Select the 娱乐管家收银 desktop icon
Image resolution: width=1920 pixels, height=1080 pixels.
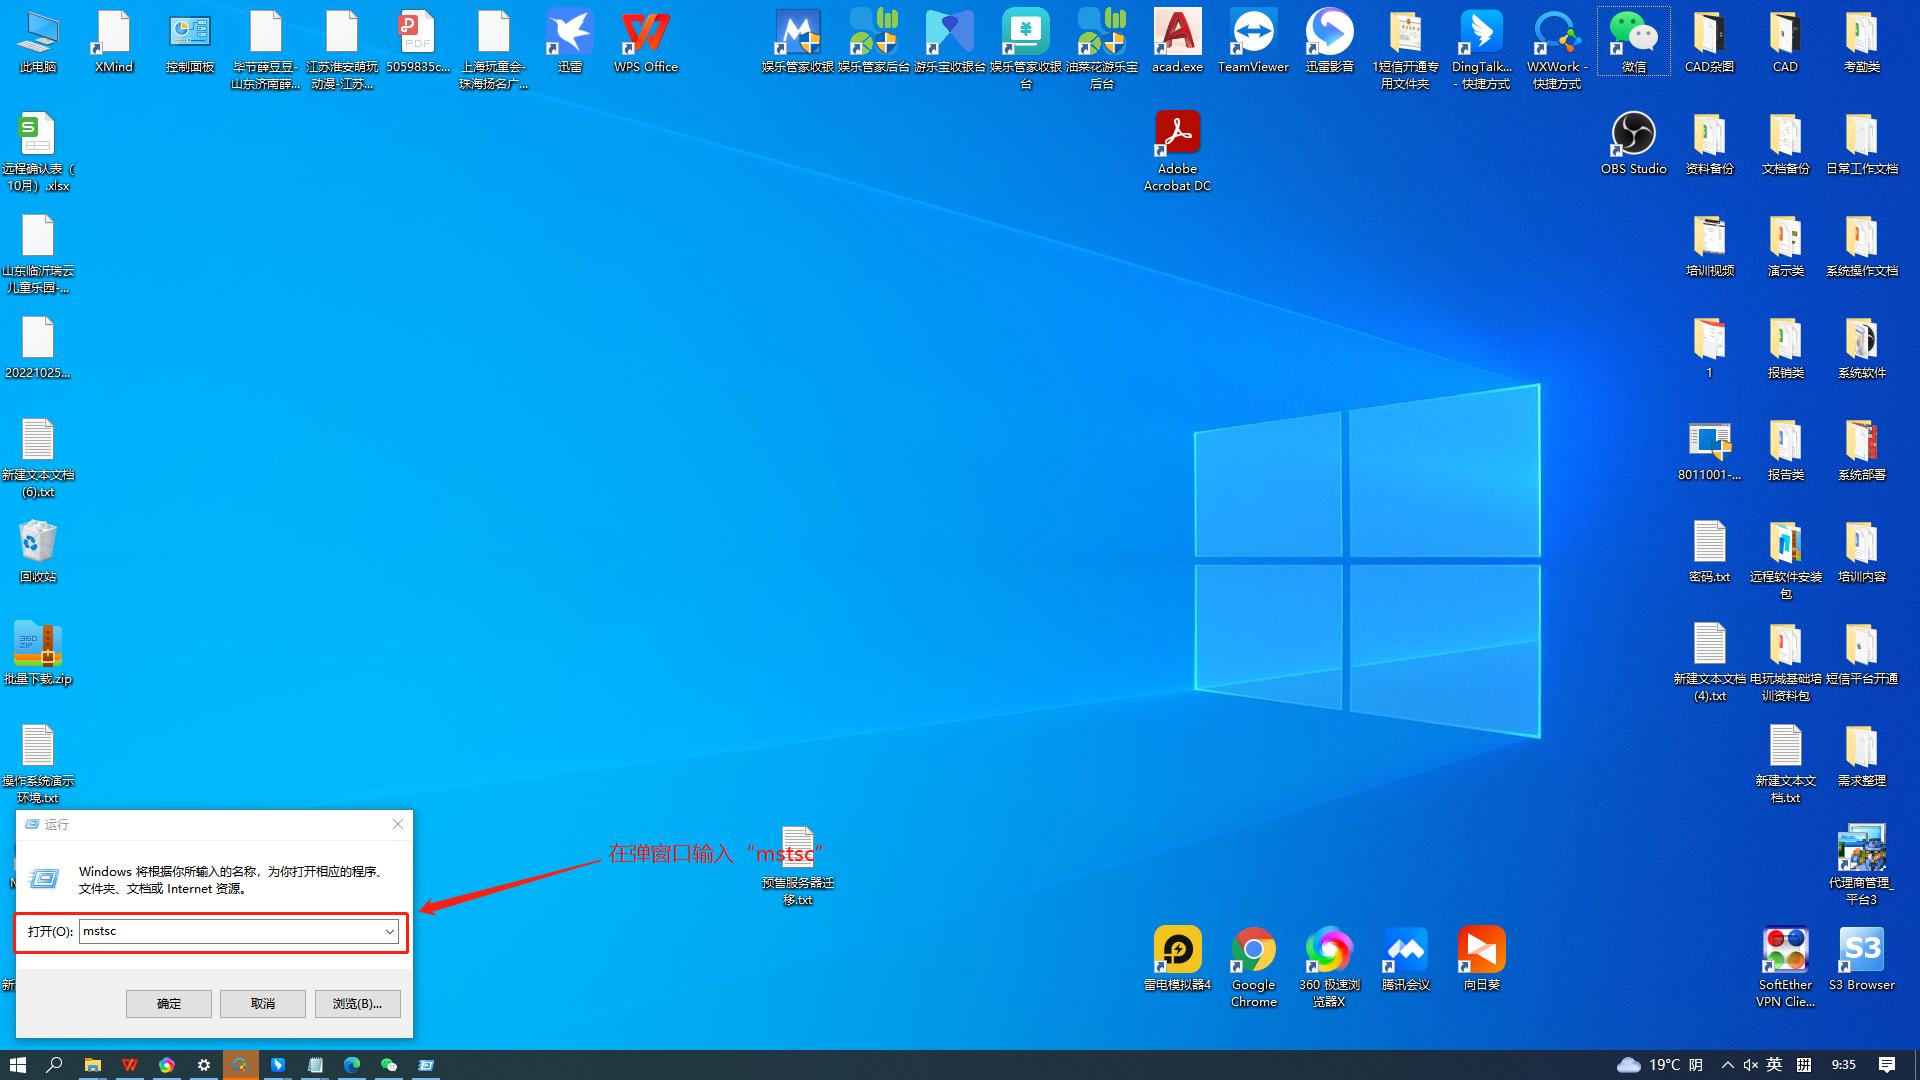(x=798, y=43)
